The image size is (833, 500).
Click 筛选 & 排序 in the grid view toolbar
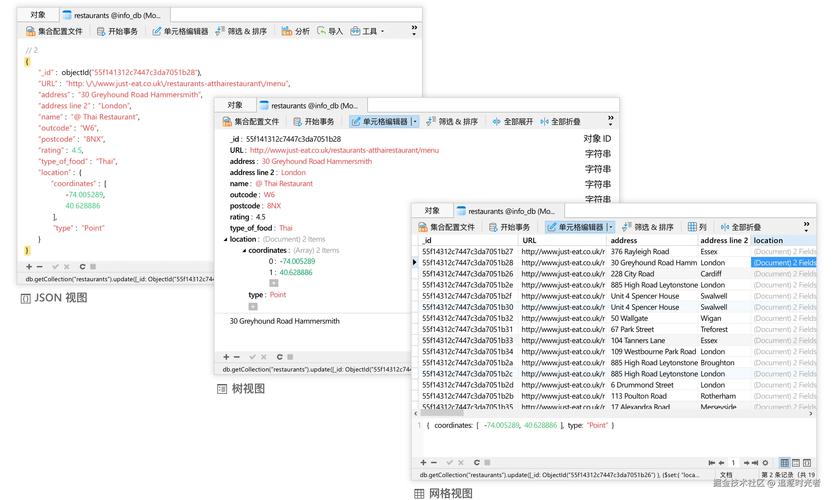pos(648,227)
